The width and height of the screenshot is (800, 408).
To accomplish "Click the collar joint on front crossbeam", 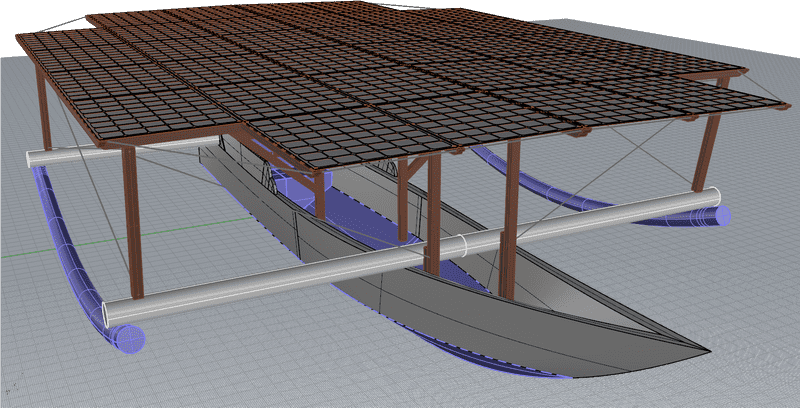I will point(462,245).
